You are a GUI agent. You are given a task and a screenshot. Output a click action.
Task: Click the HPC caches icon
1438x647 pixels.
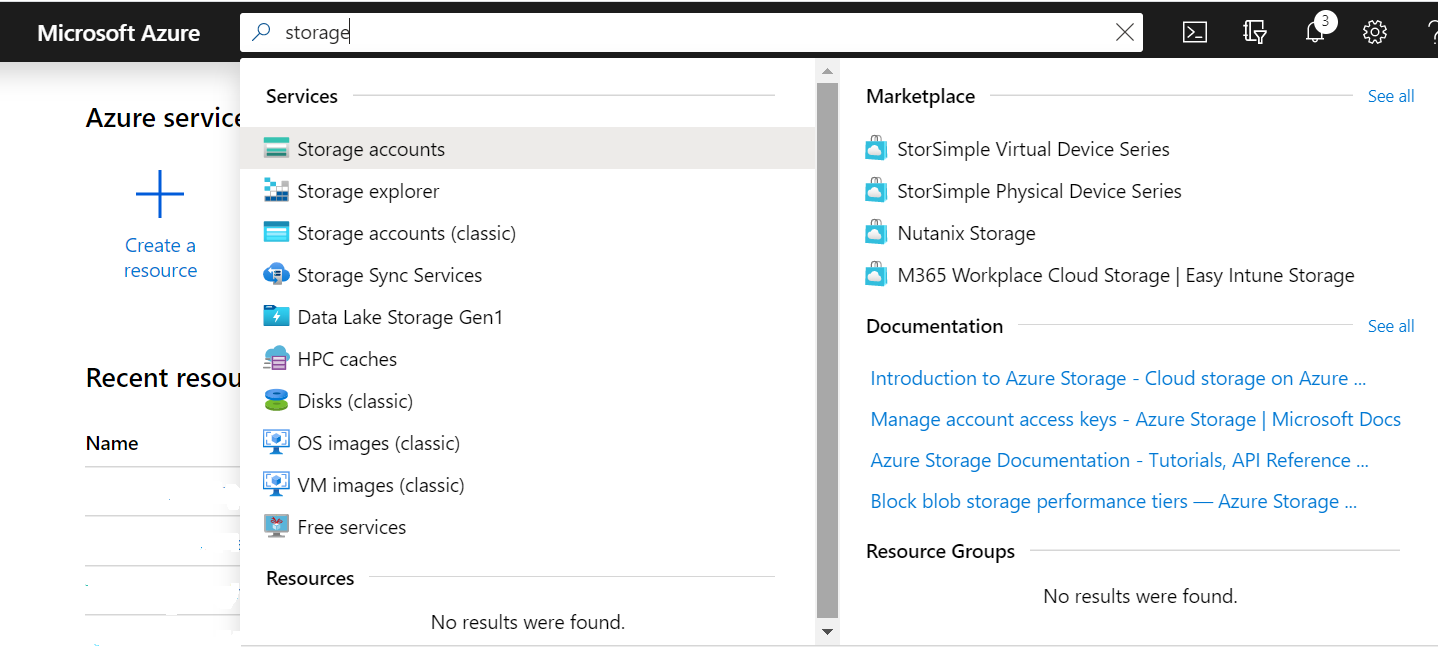tap(276, 359)
